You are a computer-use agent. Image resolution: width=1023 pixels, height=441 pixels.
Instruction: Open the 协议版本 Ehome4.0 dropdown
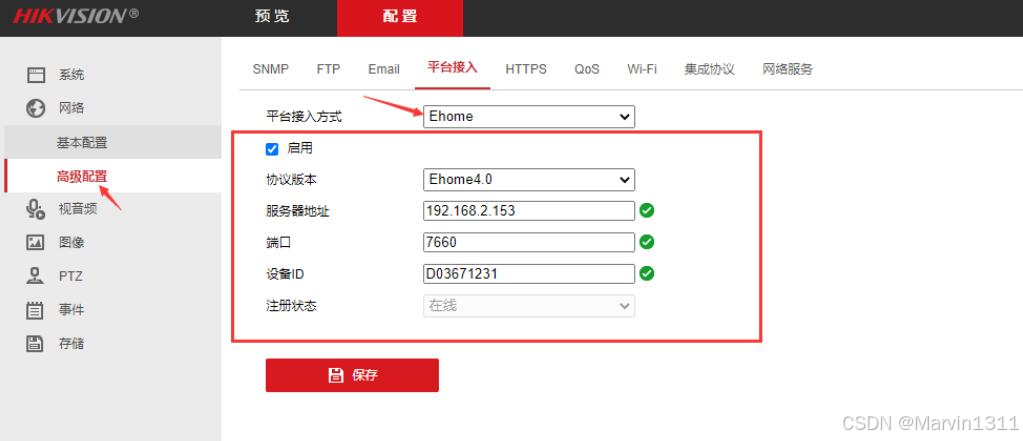528,179
